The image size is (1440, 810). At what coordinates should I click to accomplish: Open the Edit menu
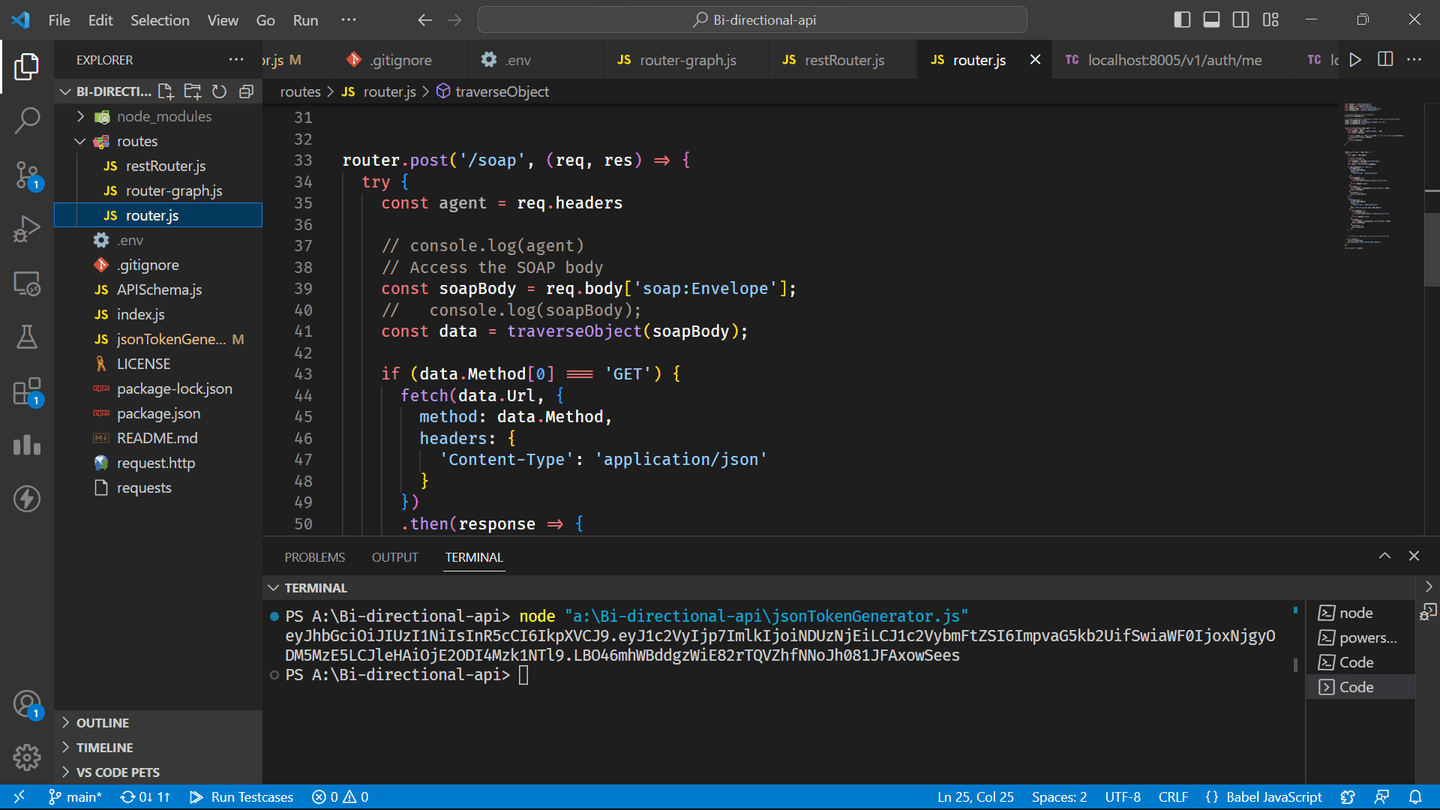point(100,20)
